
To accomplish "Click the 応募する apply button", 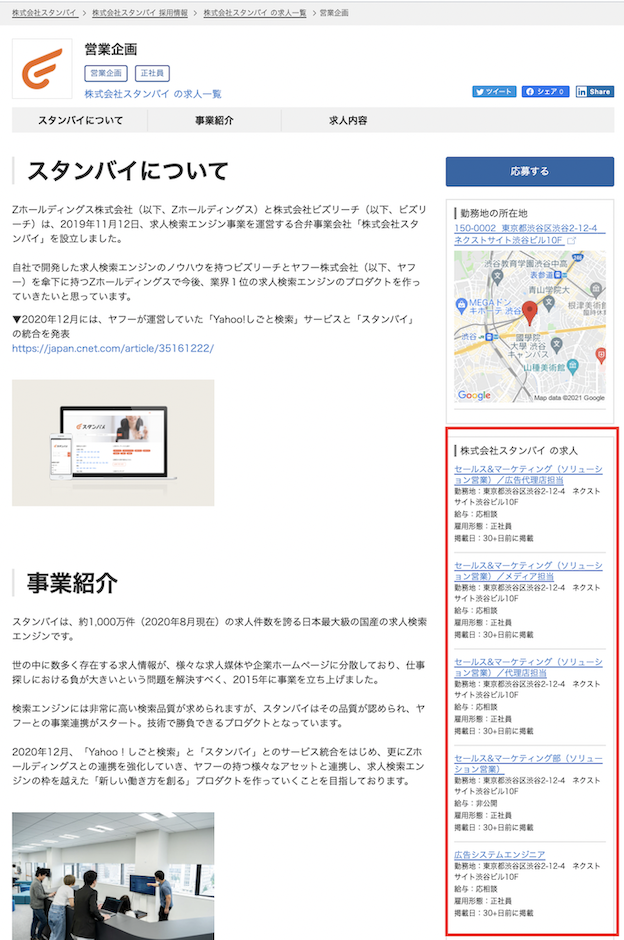I will (x=530, y=171).
